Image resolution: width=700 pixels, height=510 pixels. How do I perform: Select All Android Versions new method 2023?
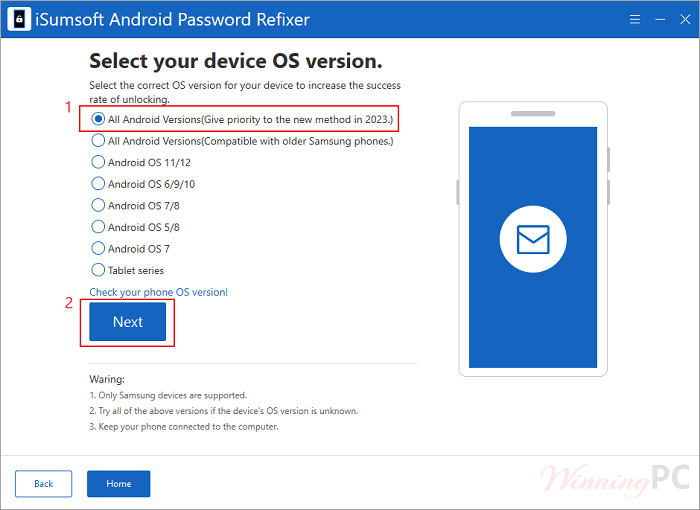98,119
